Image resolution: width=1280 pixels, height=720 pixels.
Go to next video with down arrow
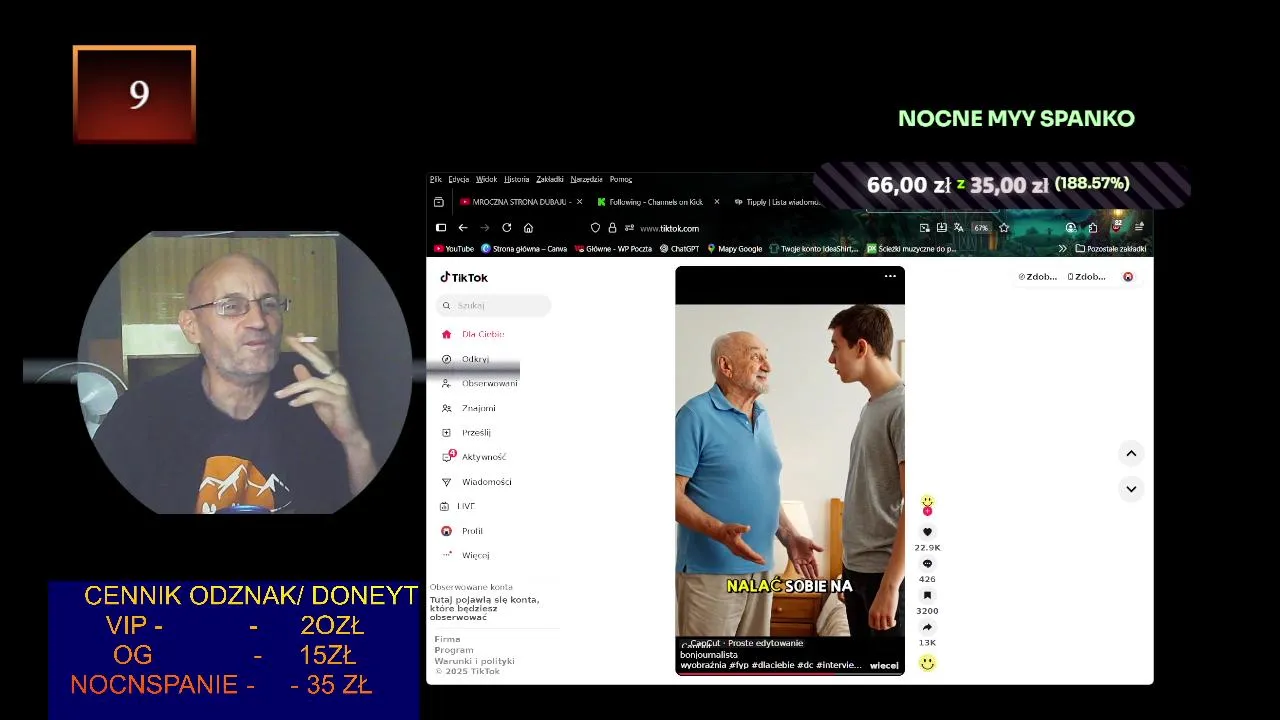tap(1131, 489)
